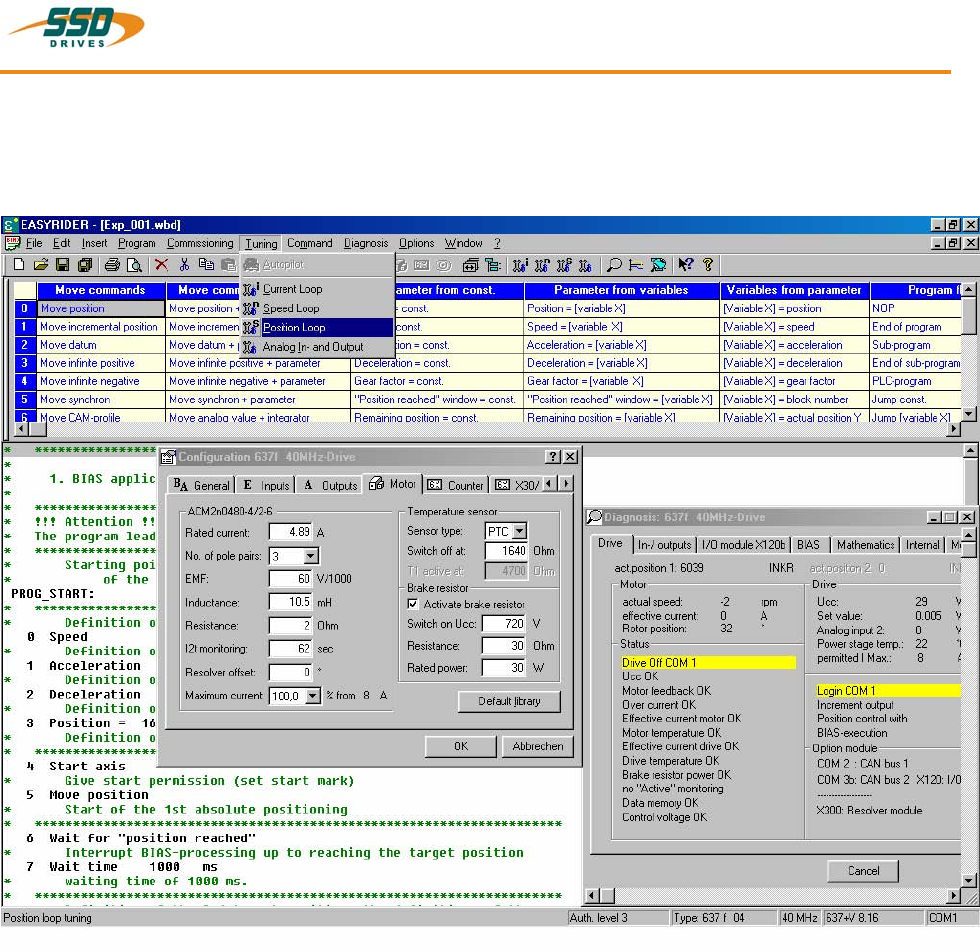This screenshot has height=952, width=980.
Task: Click the tree structure toolbar icon
Action: tap(493, 265)
